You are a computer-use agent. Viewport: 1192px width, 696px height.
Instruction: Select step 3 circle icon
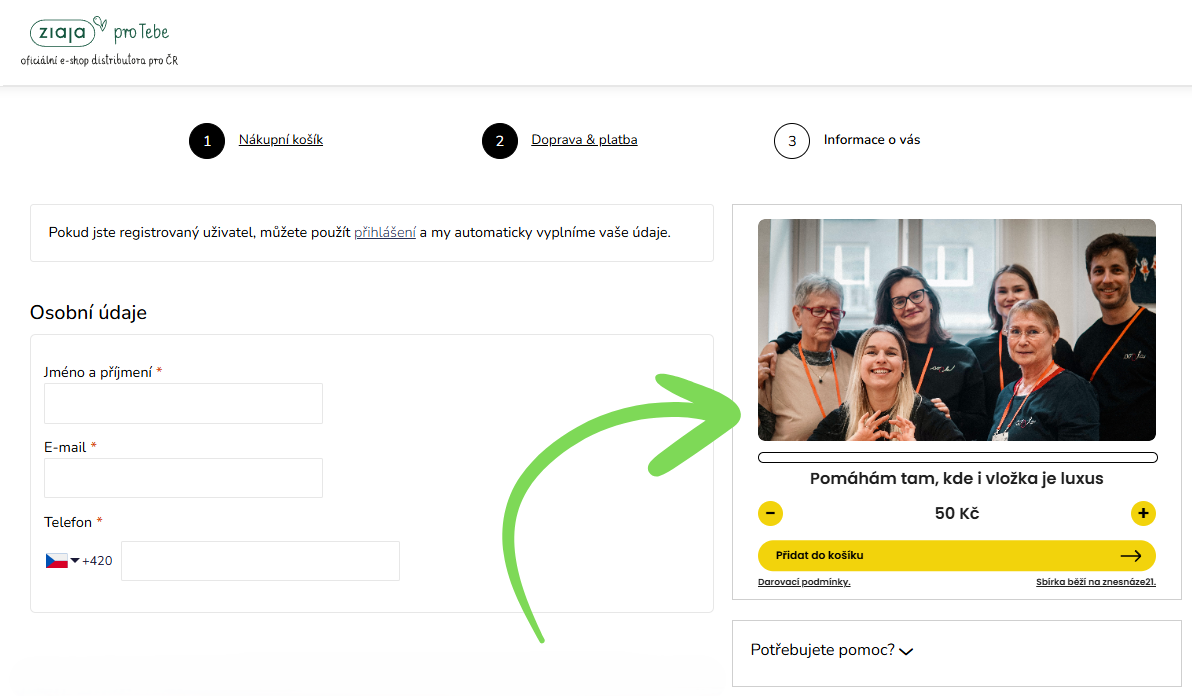coord(791,141)
